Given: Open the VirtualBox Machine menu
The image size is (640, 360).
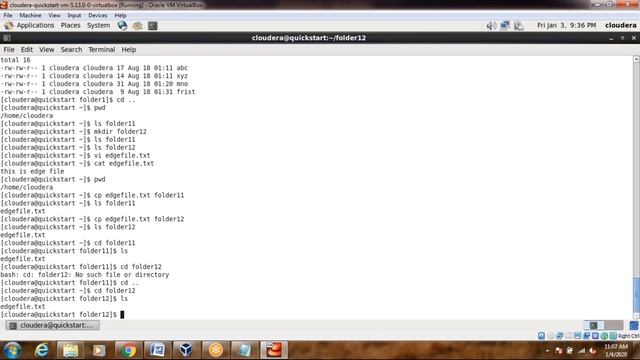Looking at the screenshot, I should 30,16.
